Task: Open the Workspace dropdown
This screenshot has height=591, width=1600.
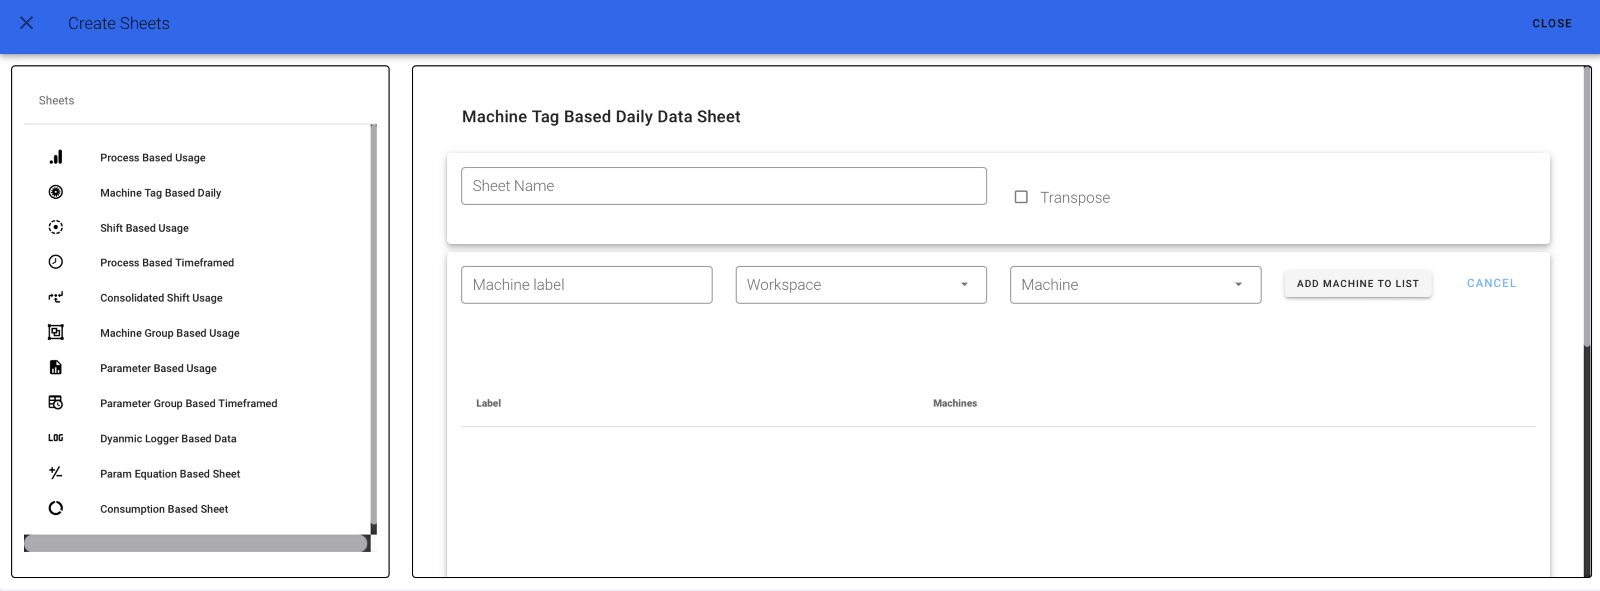Action: [x=861, y=285]
